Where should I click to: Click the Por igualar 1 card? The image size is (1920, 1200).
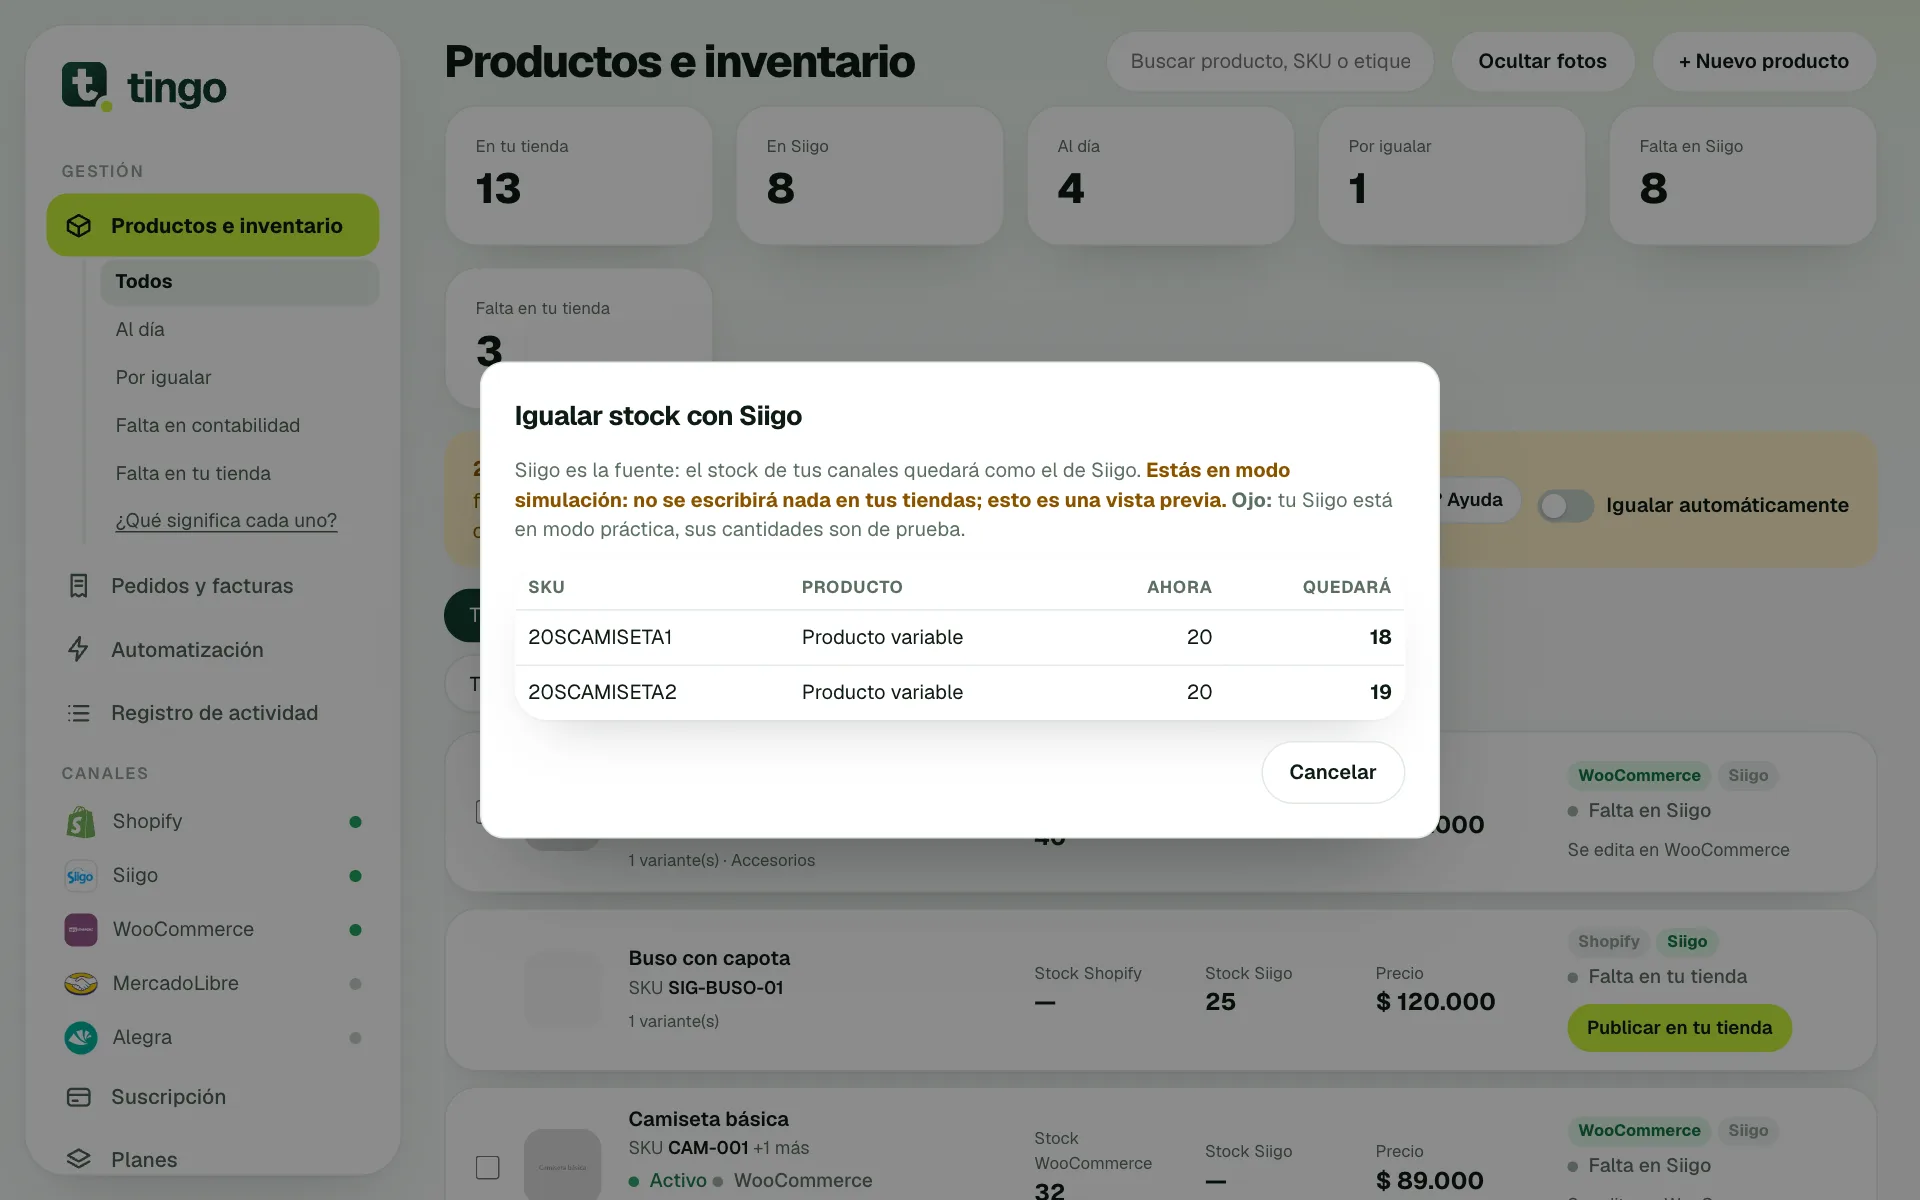[1452, 176]
